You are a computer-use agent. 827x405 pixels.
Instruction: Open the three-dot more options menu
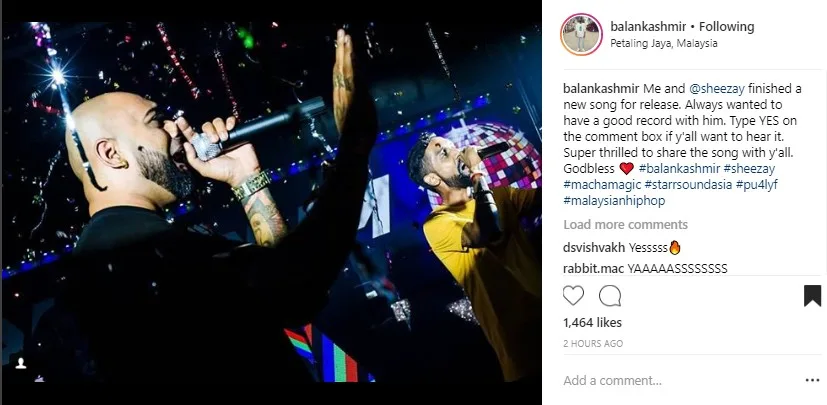point(812,380)
